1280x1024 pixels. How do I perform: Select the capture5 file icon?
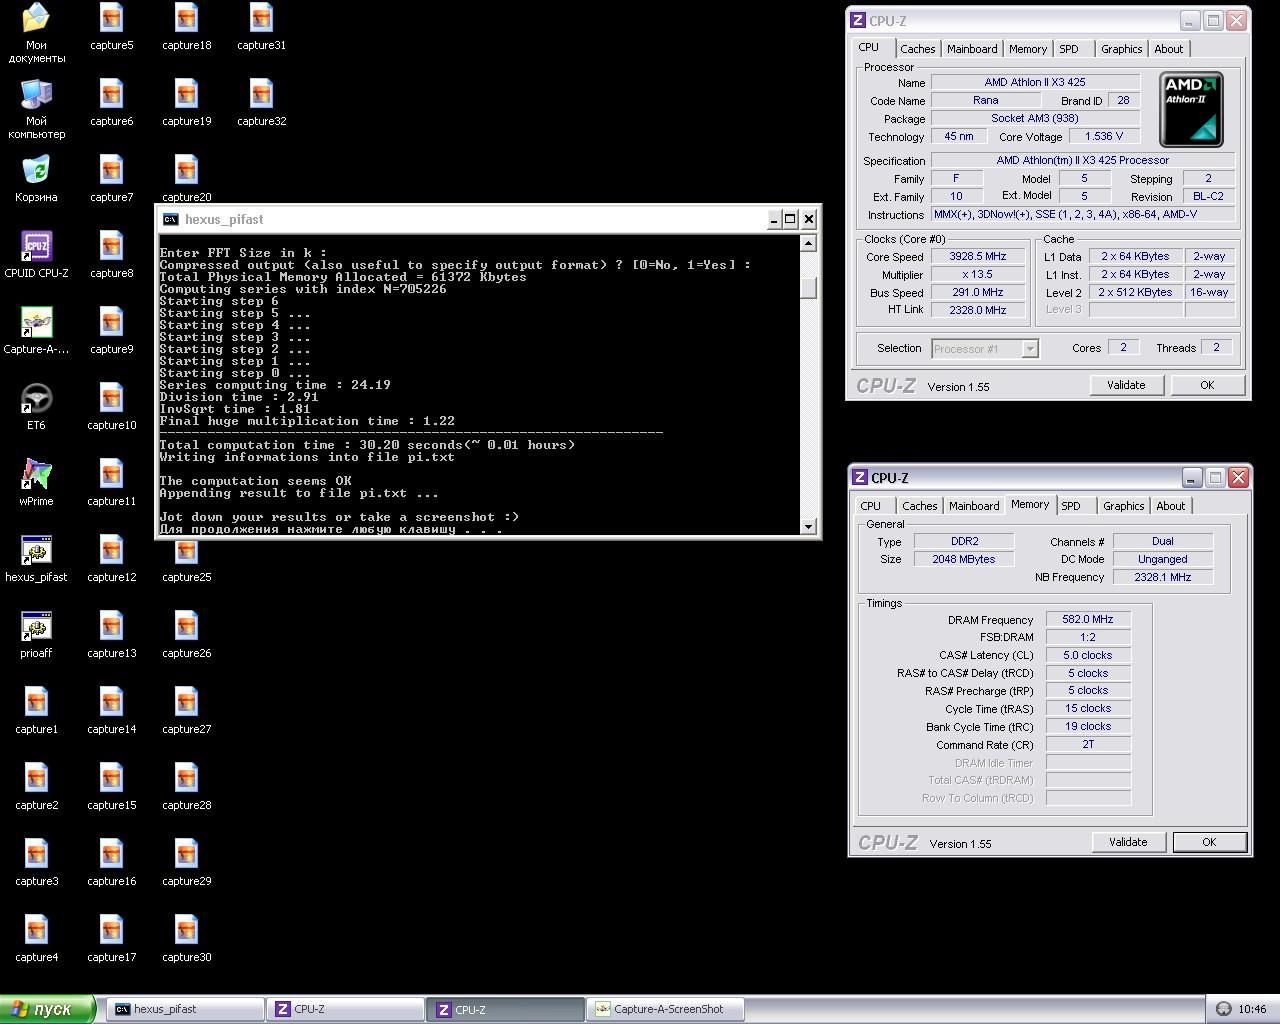[111, 26]
